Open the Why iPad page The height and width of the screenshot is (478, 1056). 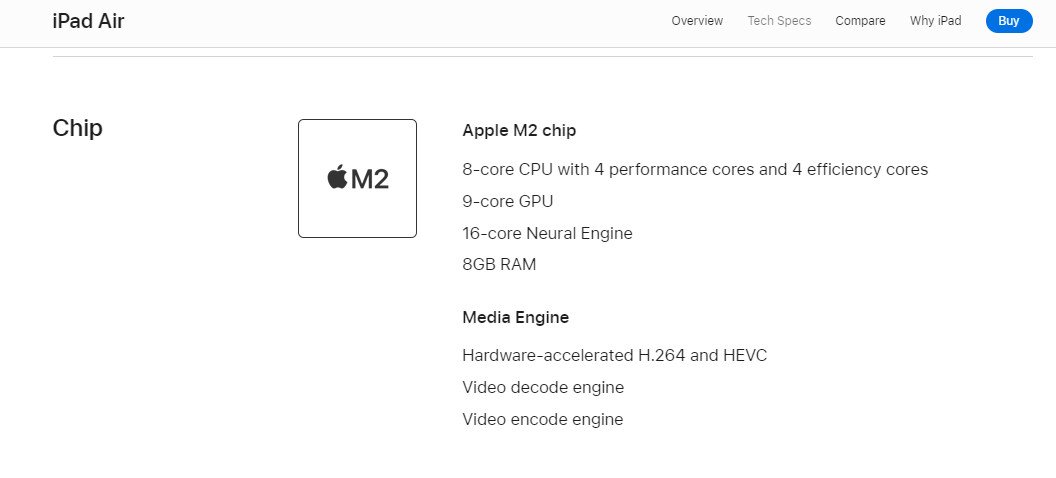point(935,21)
